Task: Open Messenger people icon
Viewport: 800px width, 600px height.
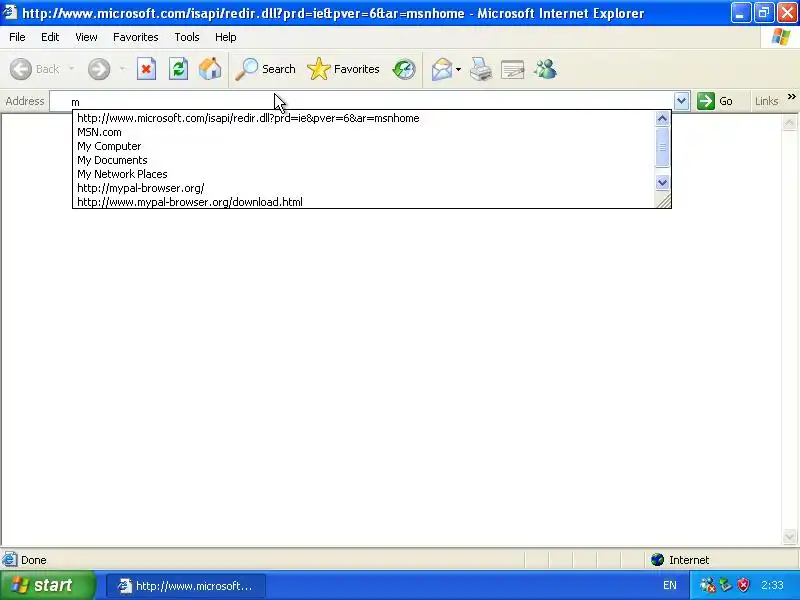Action: (x=545, y=69)
